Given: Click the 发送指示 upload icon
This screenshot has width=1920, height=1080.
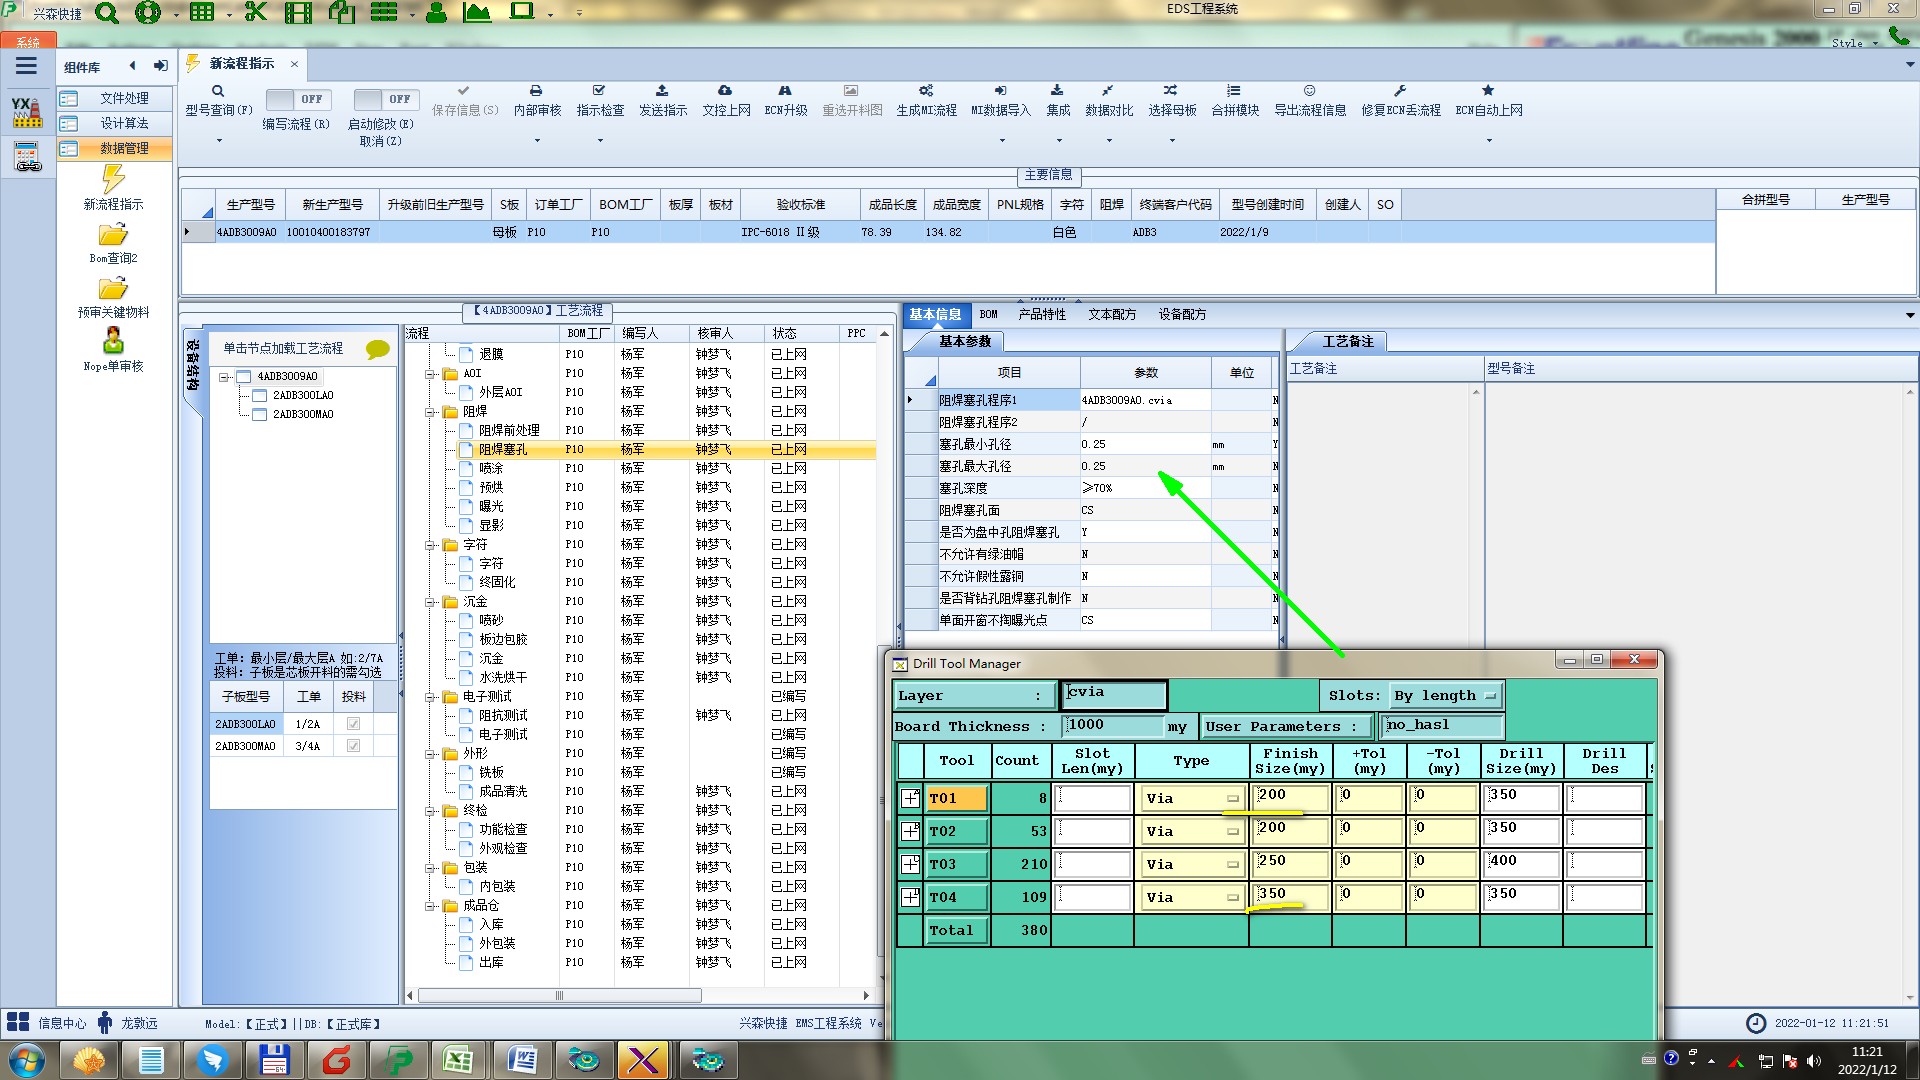Looking at the screenshot, I should click(662, 91).
